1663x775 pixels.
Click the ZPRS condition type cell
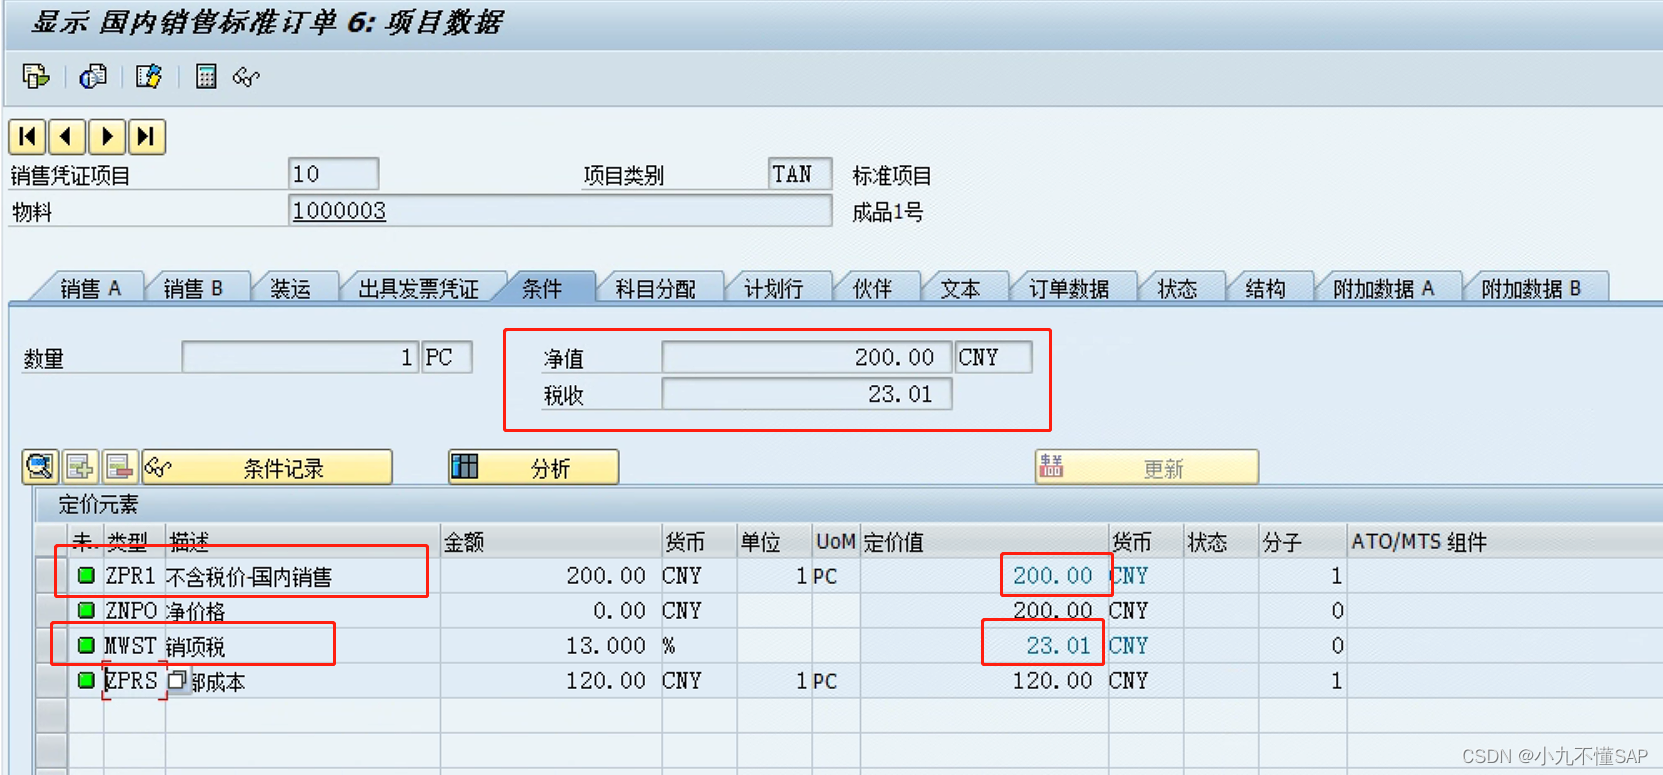tap(133, 680)
